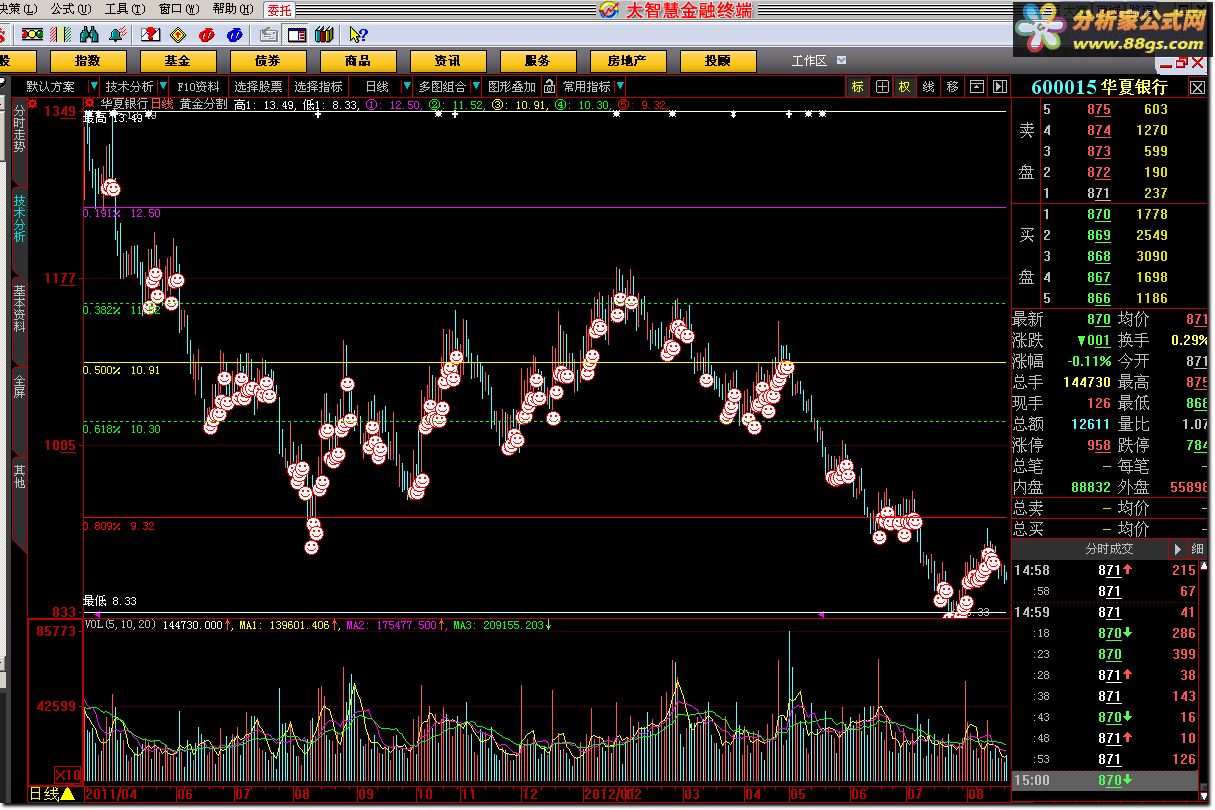The width and height of the screenshot is (1215, 810).
Task: Open the 窗口 menu
Action: (178, 9)
